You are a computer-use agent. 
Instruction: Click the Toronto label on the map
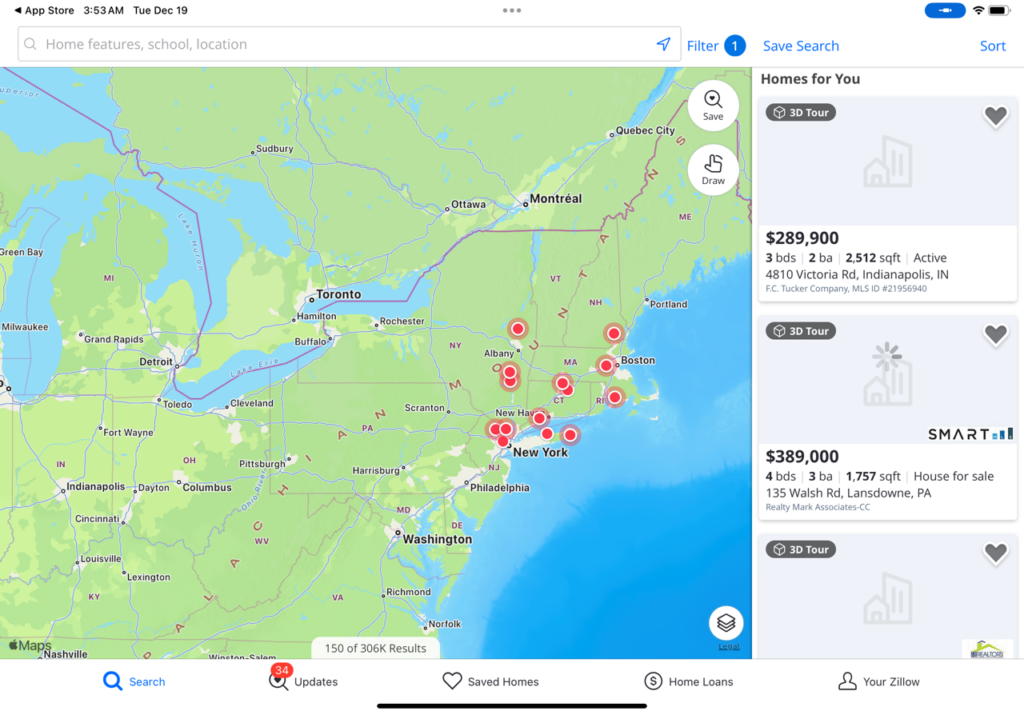[338, 294]
